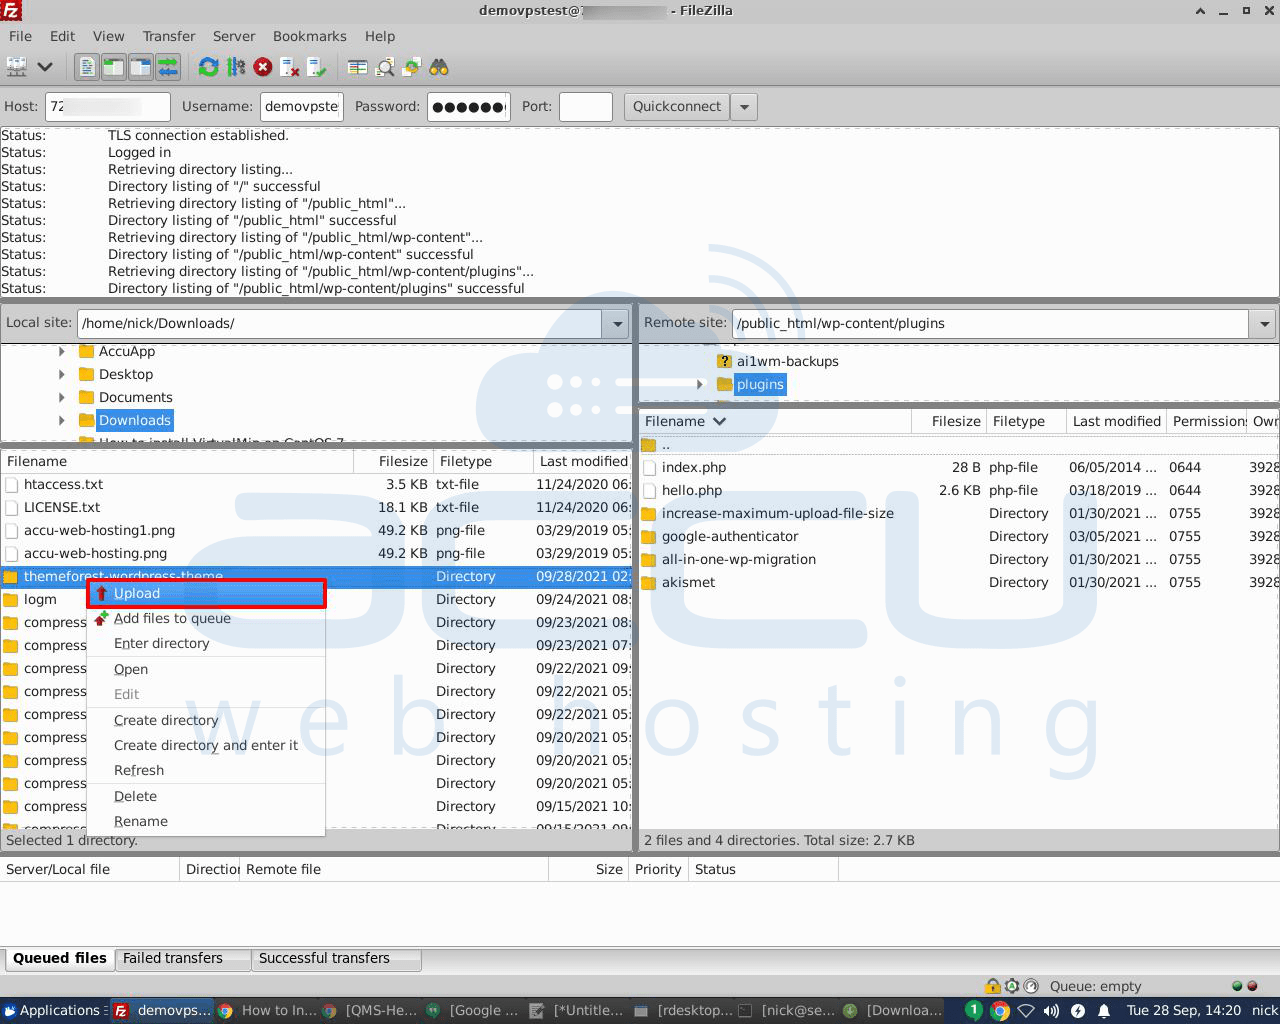
Task: Choose Open in context menu
Action: pyautogui.click(x=206, y=669)
